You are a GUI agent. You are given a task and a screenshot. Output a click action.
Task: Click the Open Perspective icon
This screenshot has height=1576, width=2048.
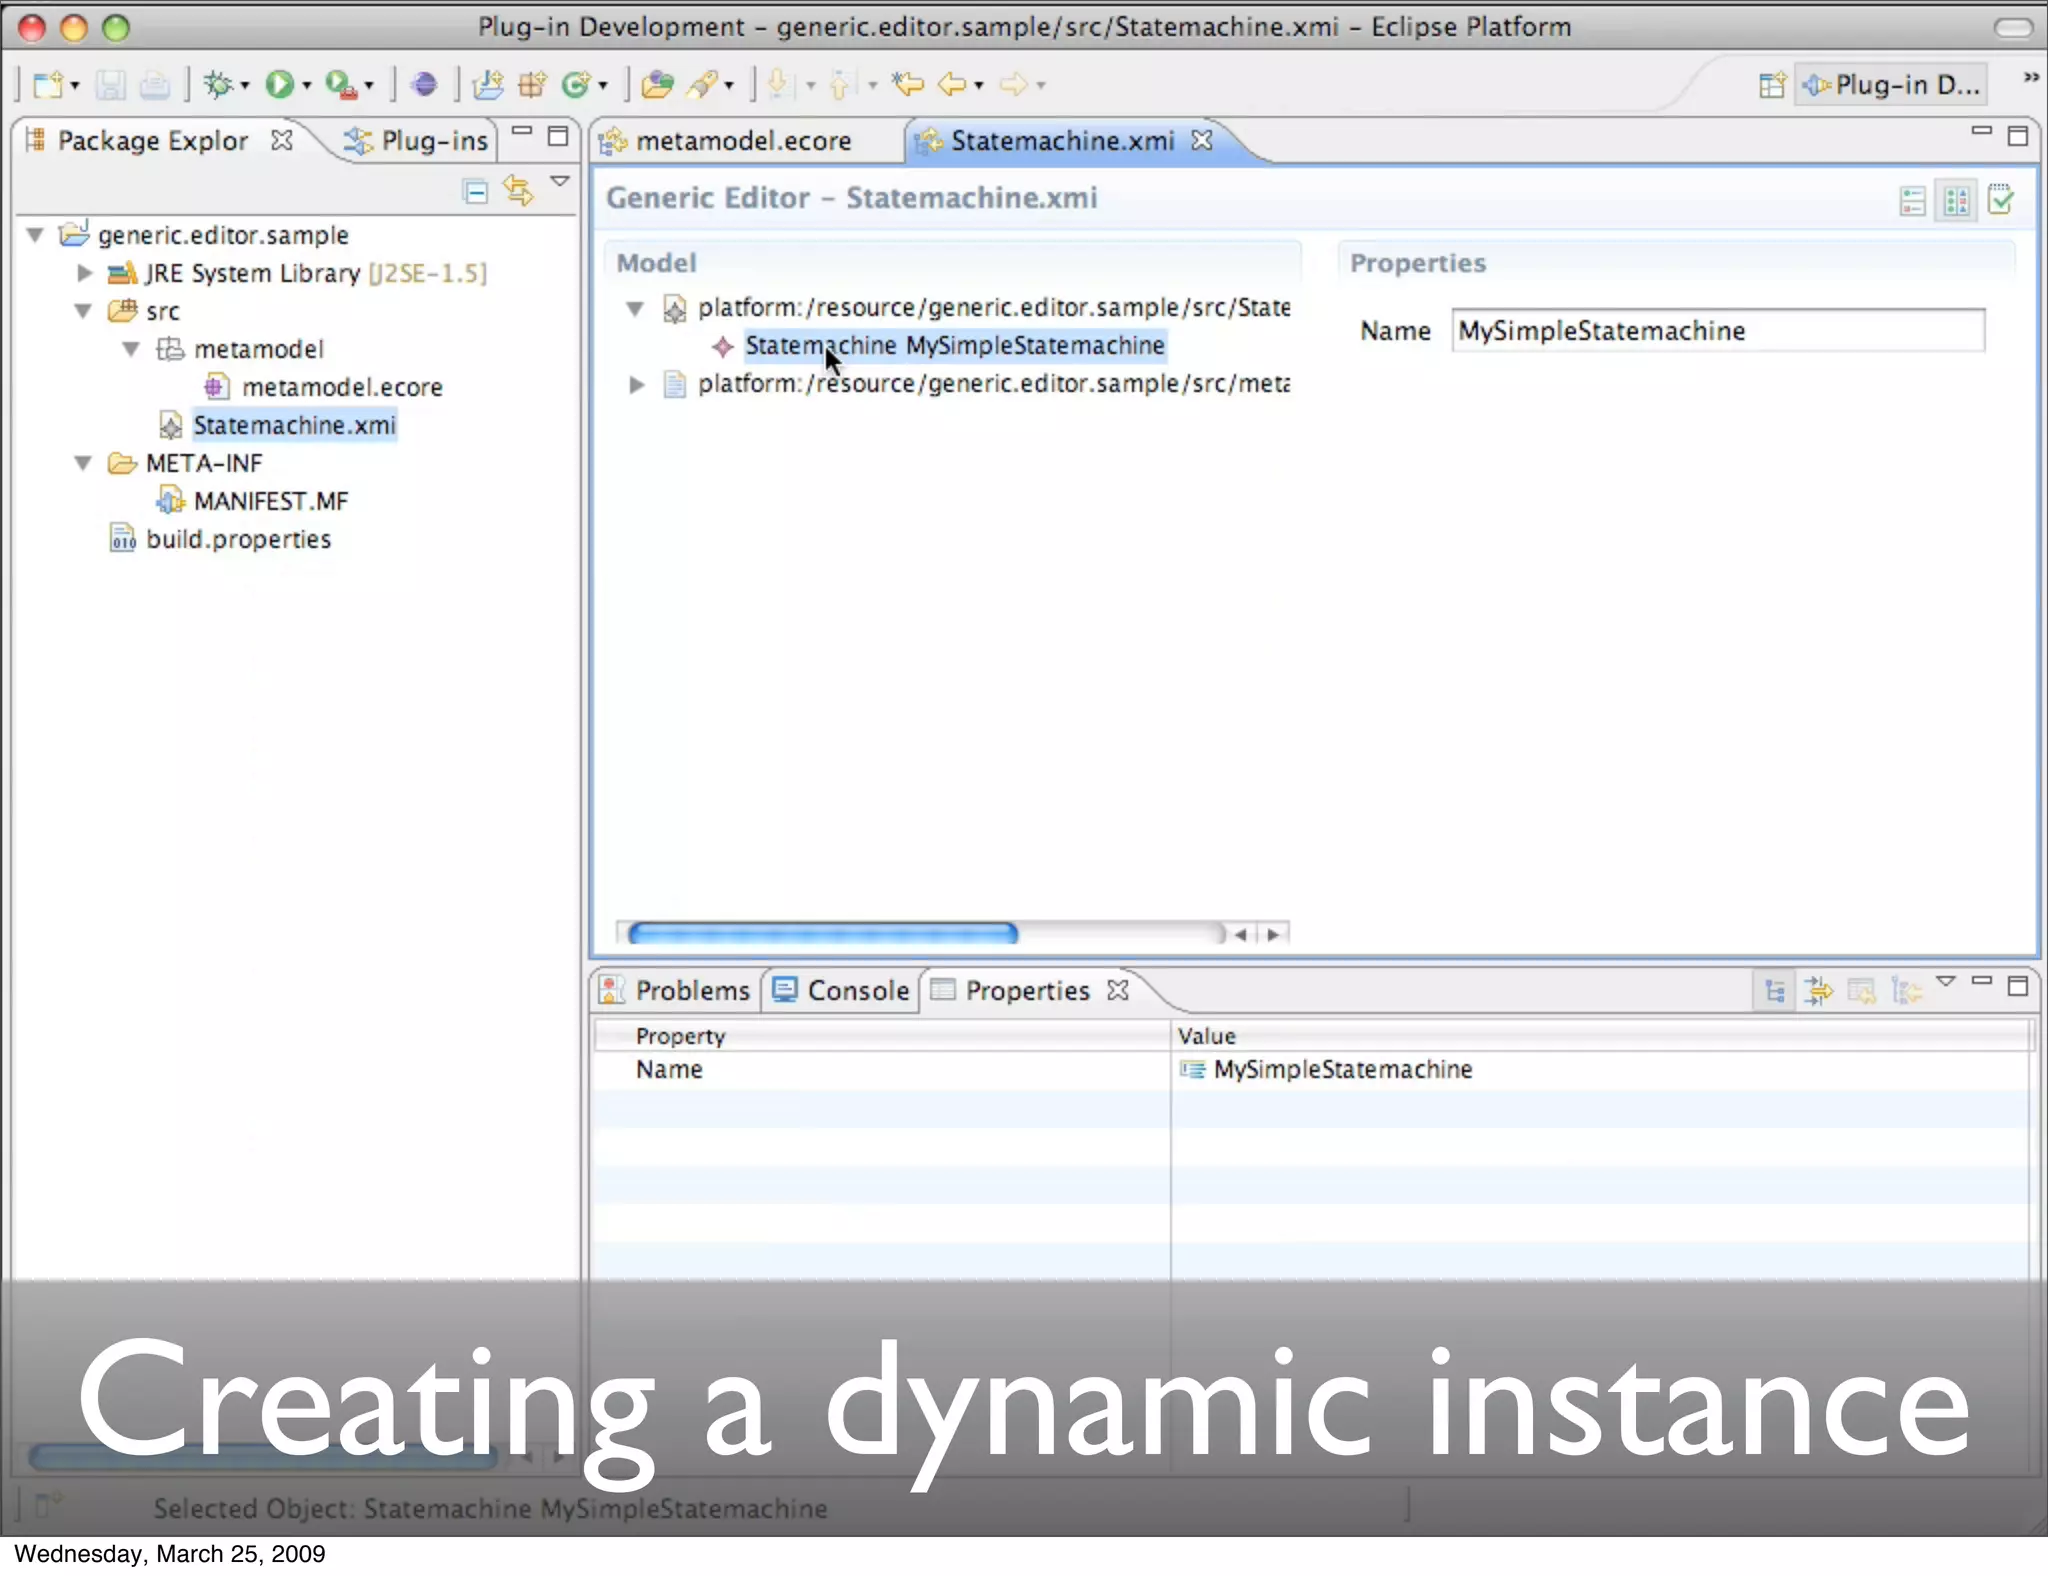[1771, 86]
